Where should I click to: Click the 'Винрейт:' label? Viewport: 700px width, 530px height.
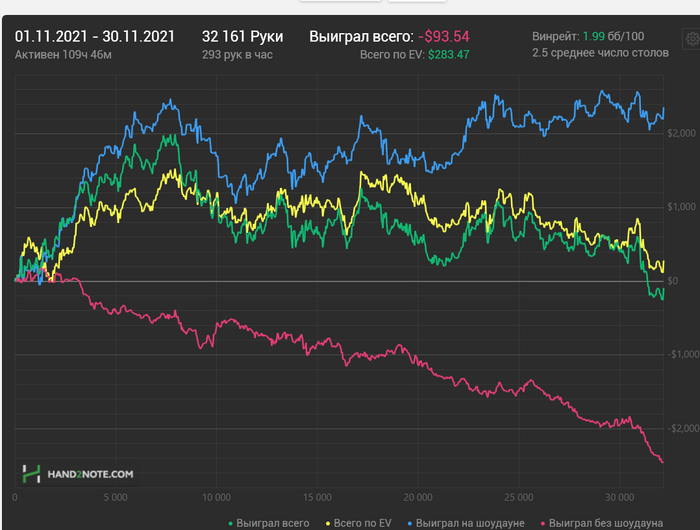(555, 36)
